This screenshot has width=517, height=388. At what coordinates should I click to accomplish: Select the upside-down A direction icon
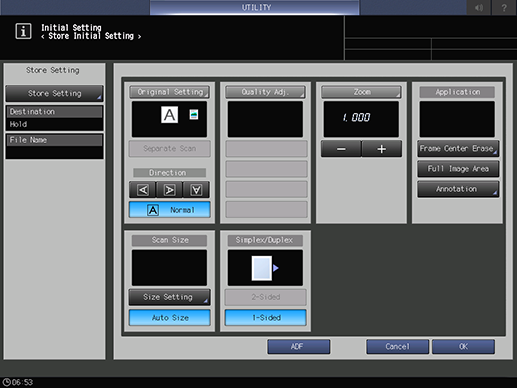pos(196,190)
